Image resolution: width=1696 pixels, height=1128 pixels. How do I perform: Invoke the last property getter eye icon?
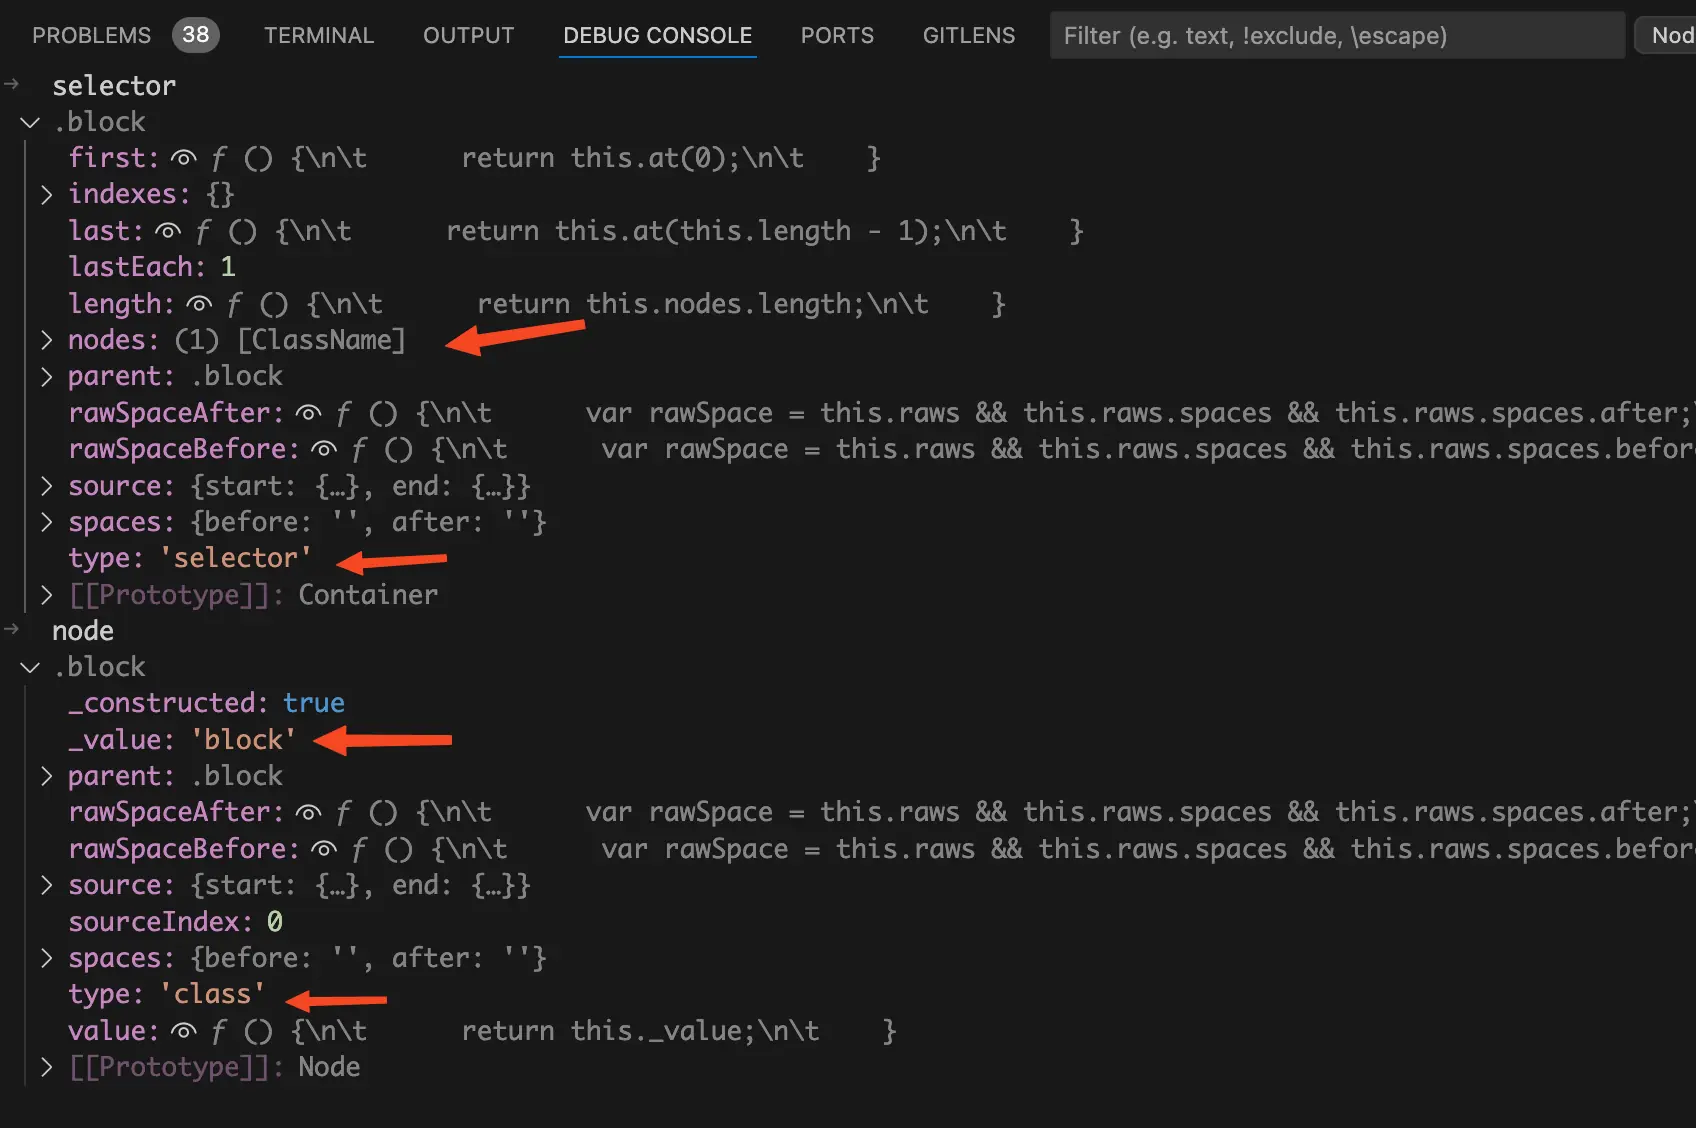click(168, 231)
